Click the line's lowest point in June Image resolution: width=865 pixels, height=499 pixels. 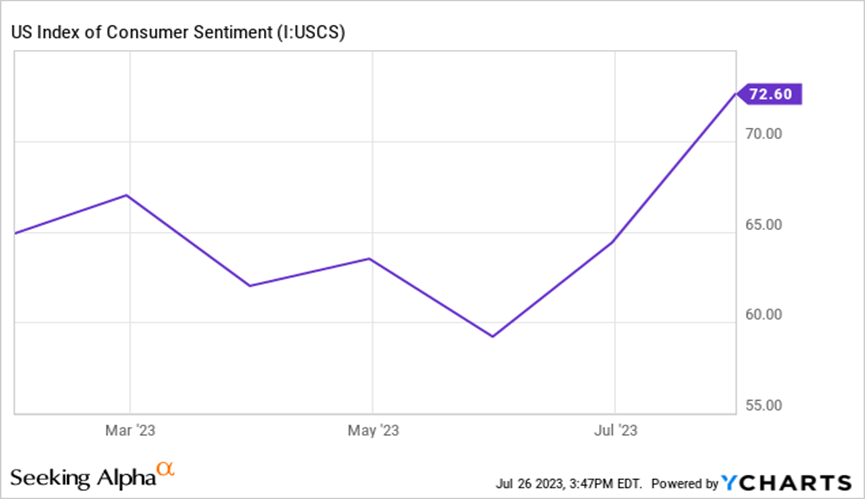coord(492,336)
